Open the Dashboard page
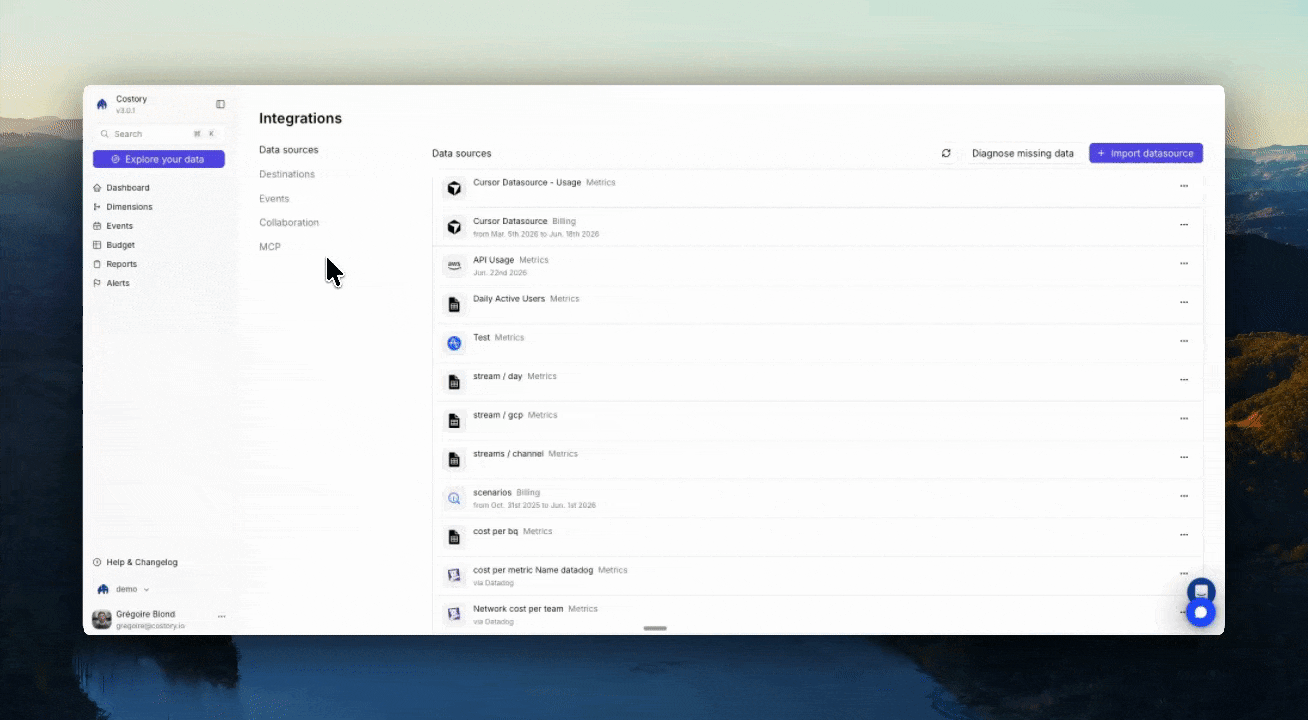 (128, 188)
